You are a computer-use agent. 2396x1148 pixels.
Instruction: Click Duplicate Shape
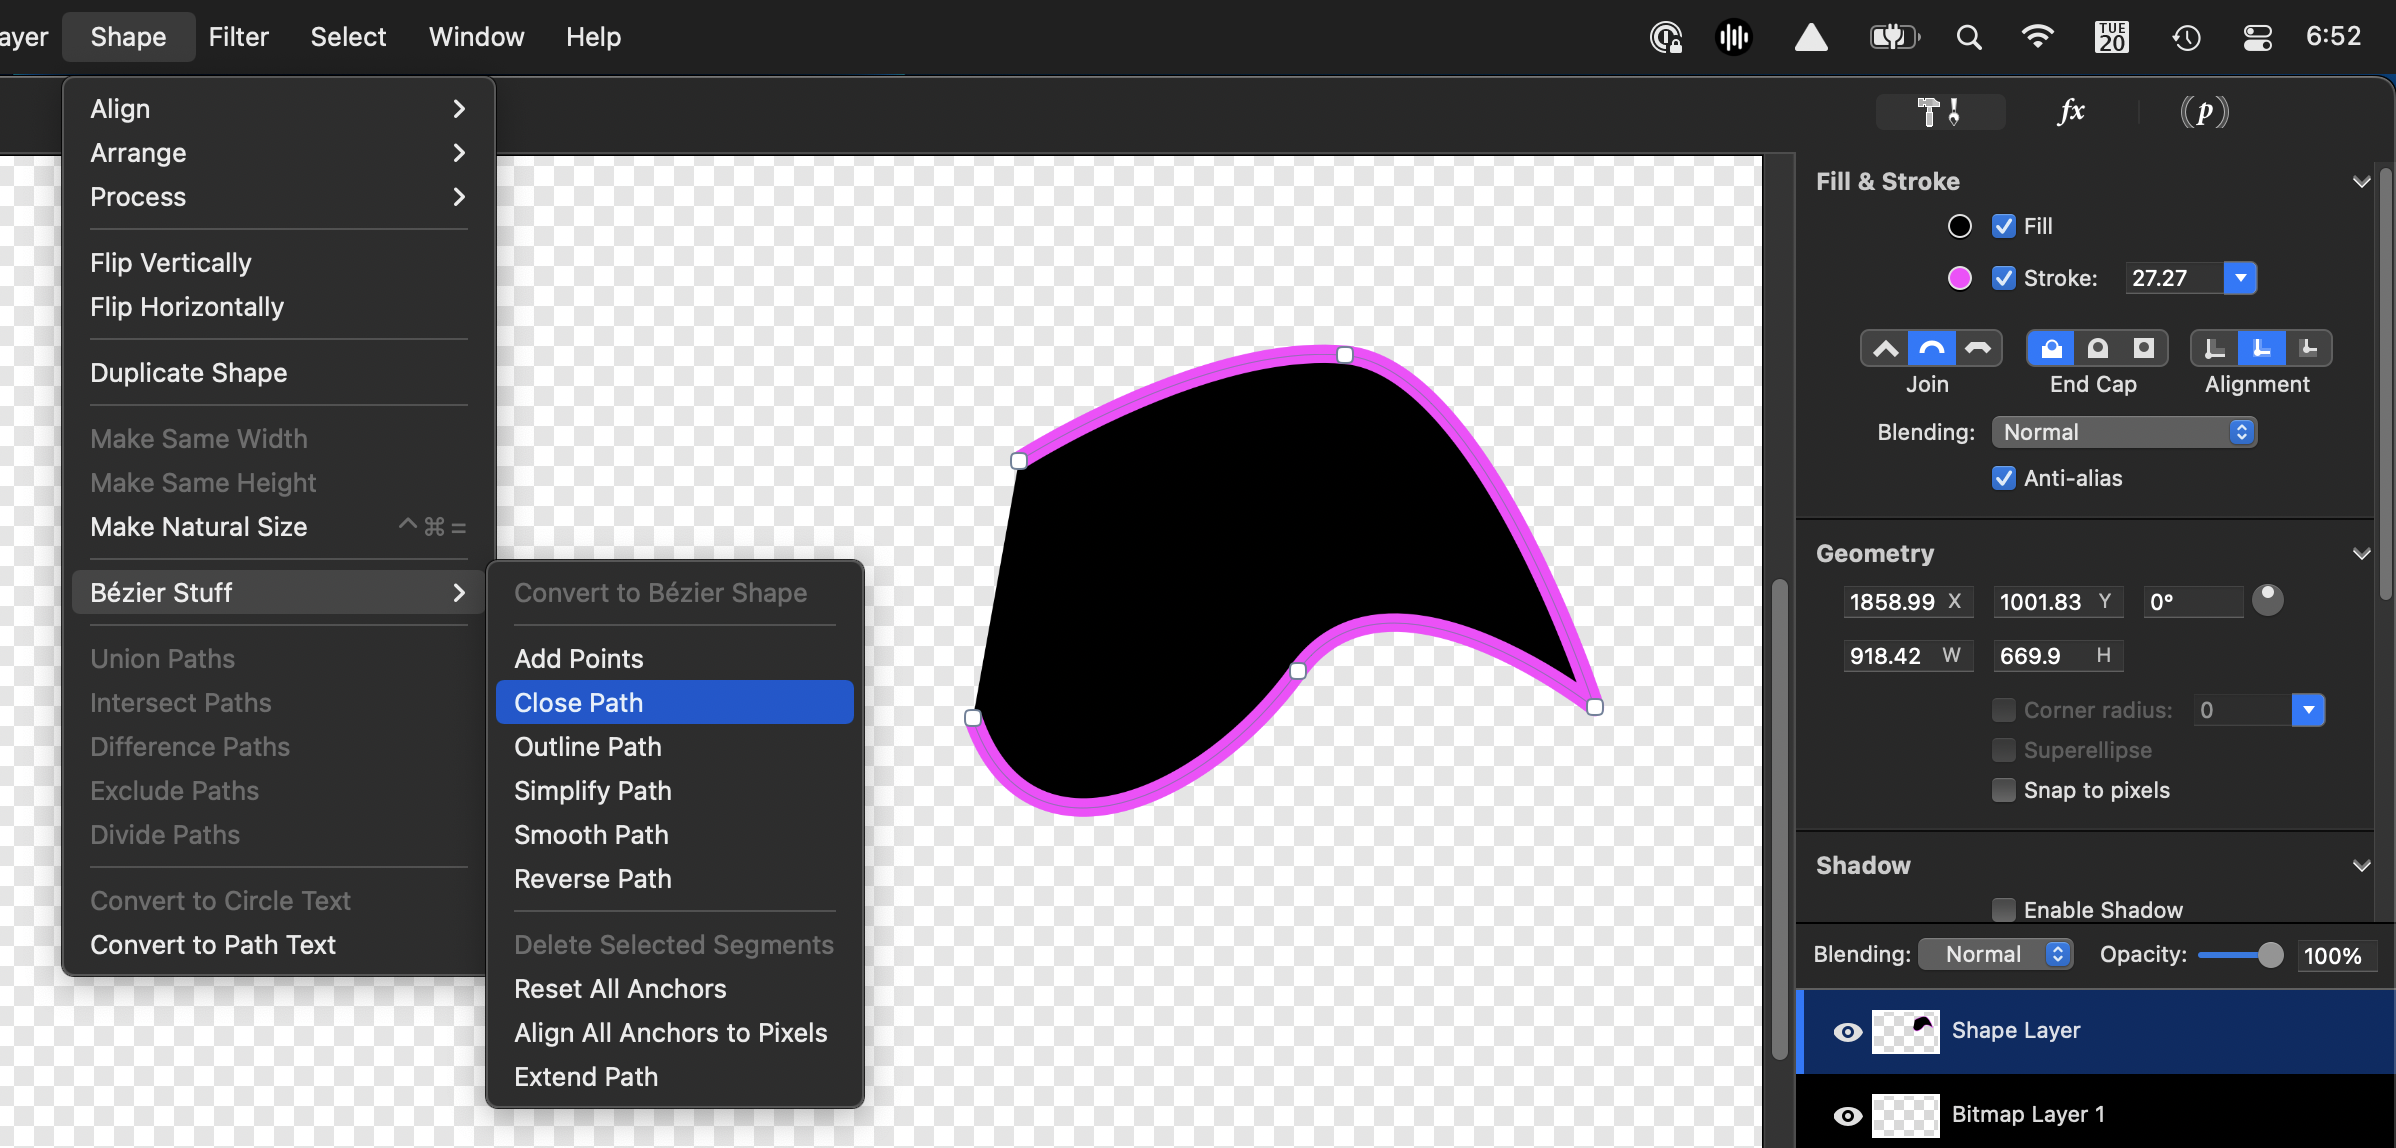[188, 372]
